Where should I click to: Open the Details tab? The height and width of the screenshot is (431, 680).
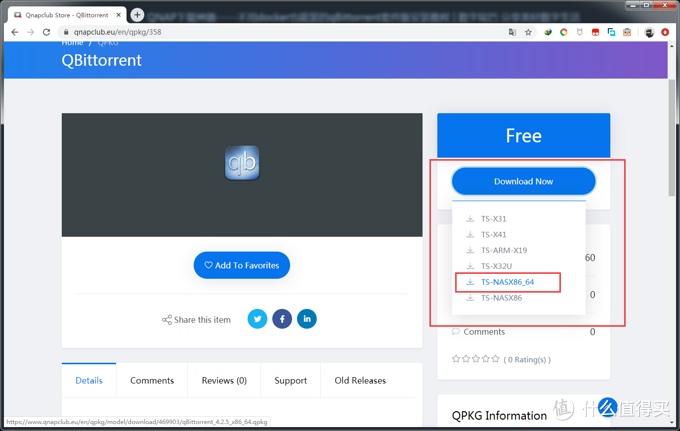pos(89,380)
